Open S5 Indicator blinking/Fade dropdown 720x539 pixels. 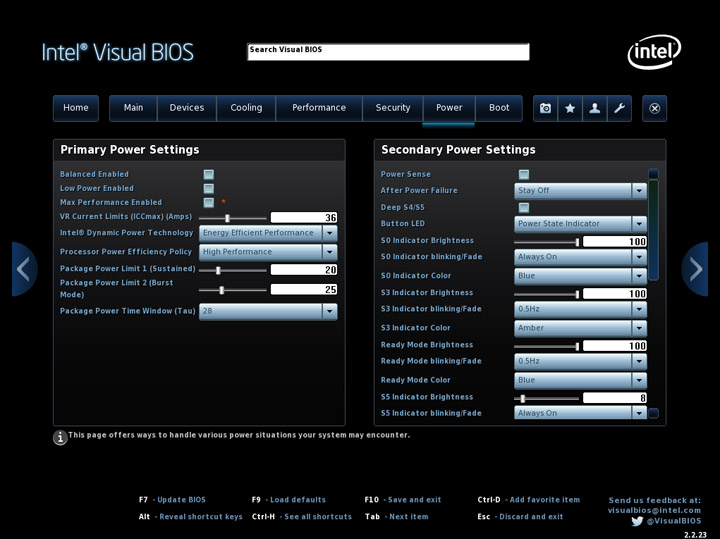pos(580,413)
